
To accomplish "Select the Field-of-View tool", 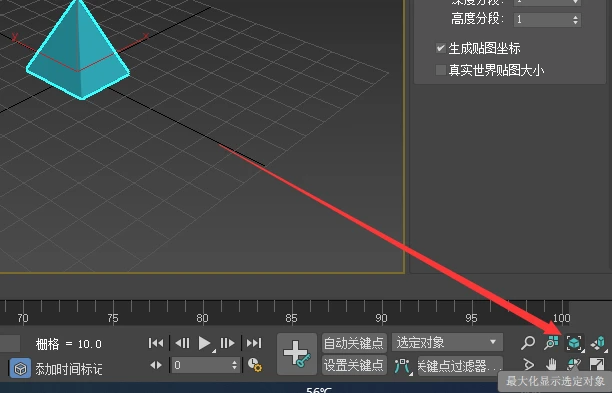I will tap(528, 365).
